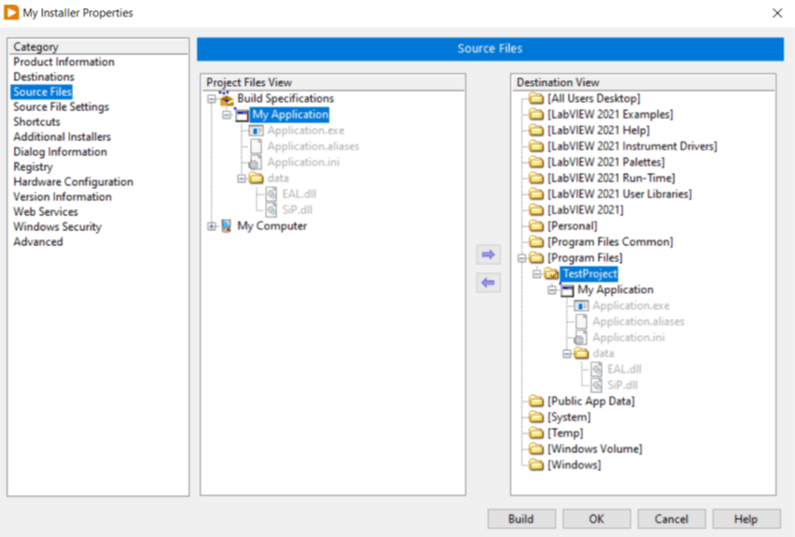Select My Application in Project Files View

[290, 115]
